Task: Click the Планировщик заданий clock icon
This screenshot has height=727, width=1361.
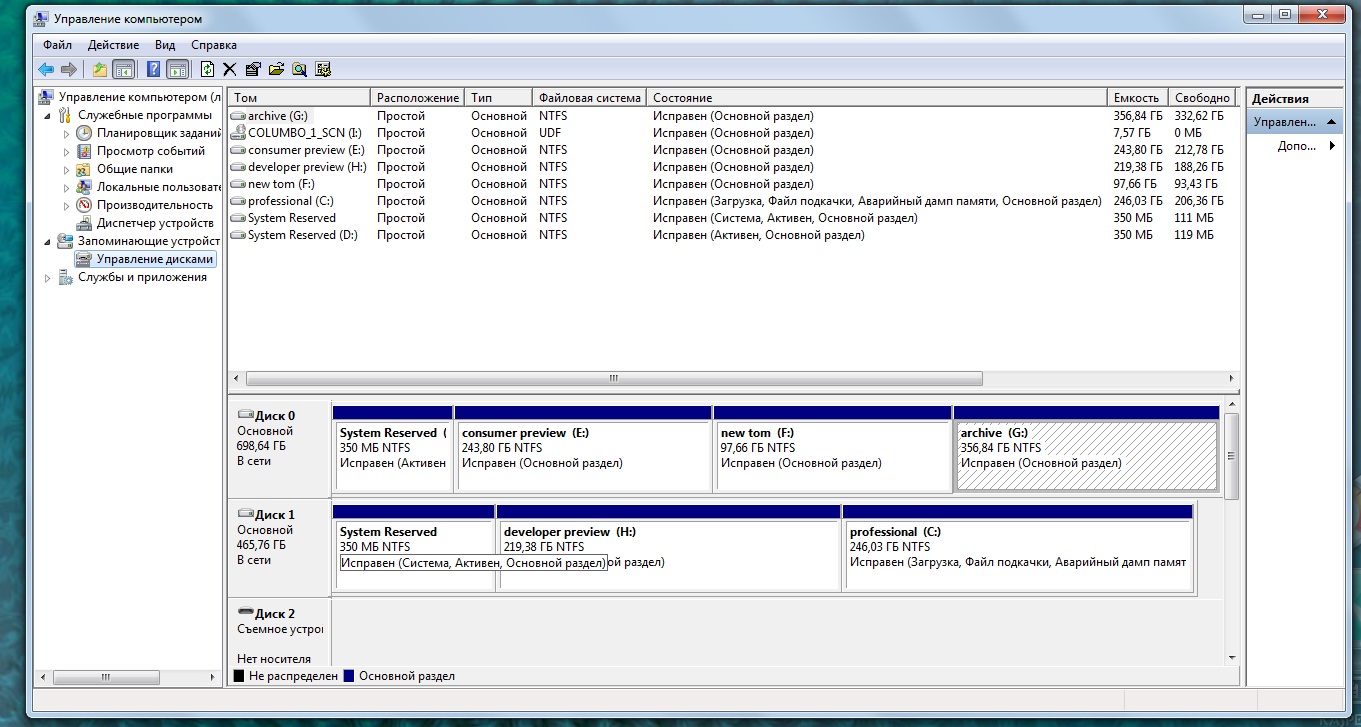Action: pyautogui.click(x=84, y=133)
